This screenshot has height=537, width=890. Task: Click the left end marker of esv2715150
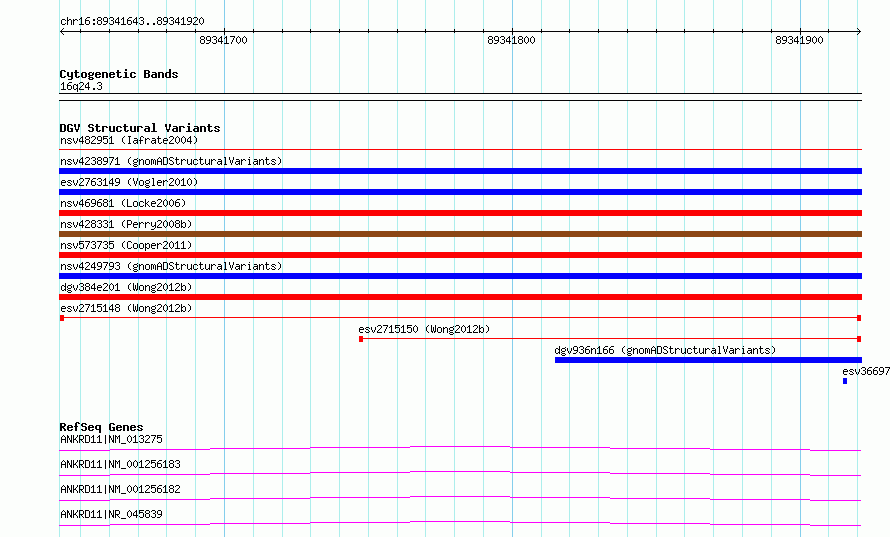pyautogui.click(x=361, y=339)
